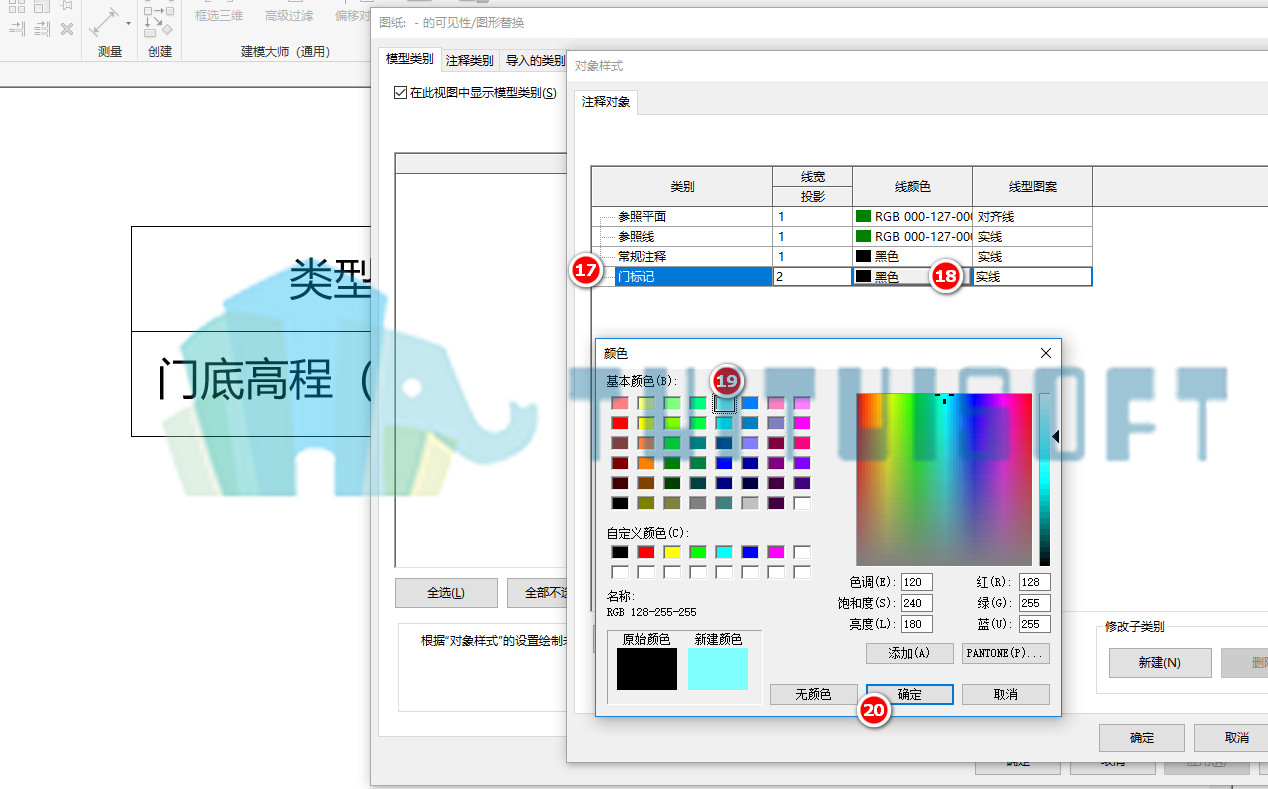Open the Measure tool dropdown arrow

click(x=128, y=23)
